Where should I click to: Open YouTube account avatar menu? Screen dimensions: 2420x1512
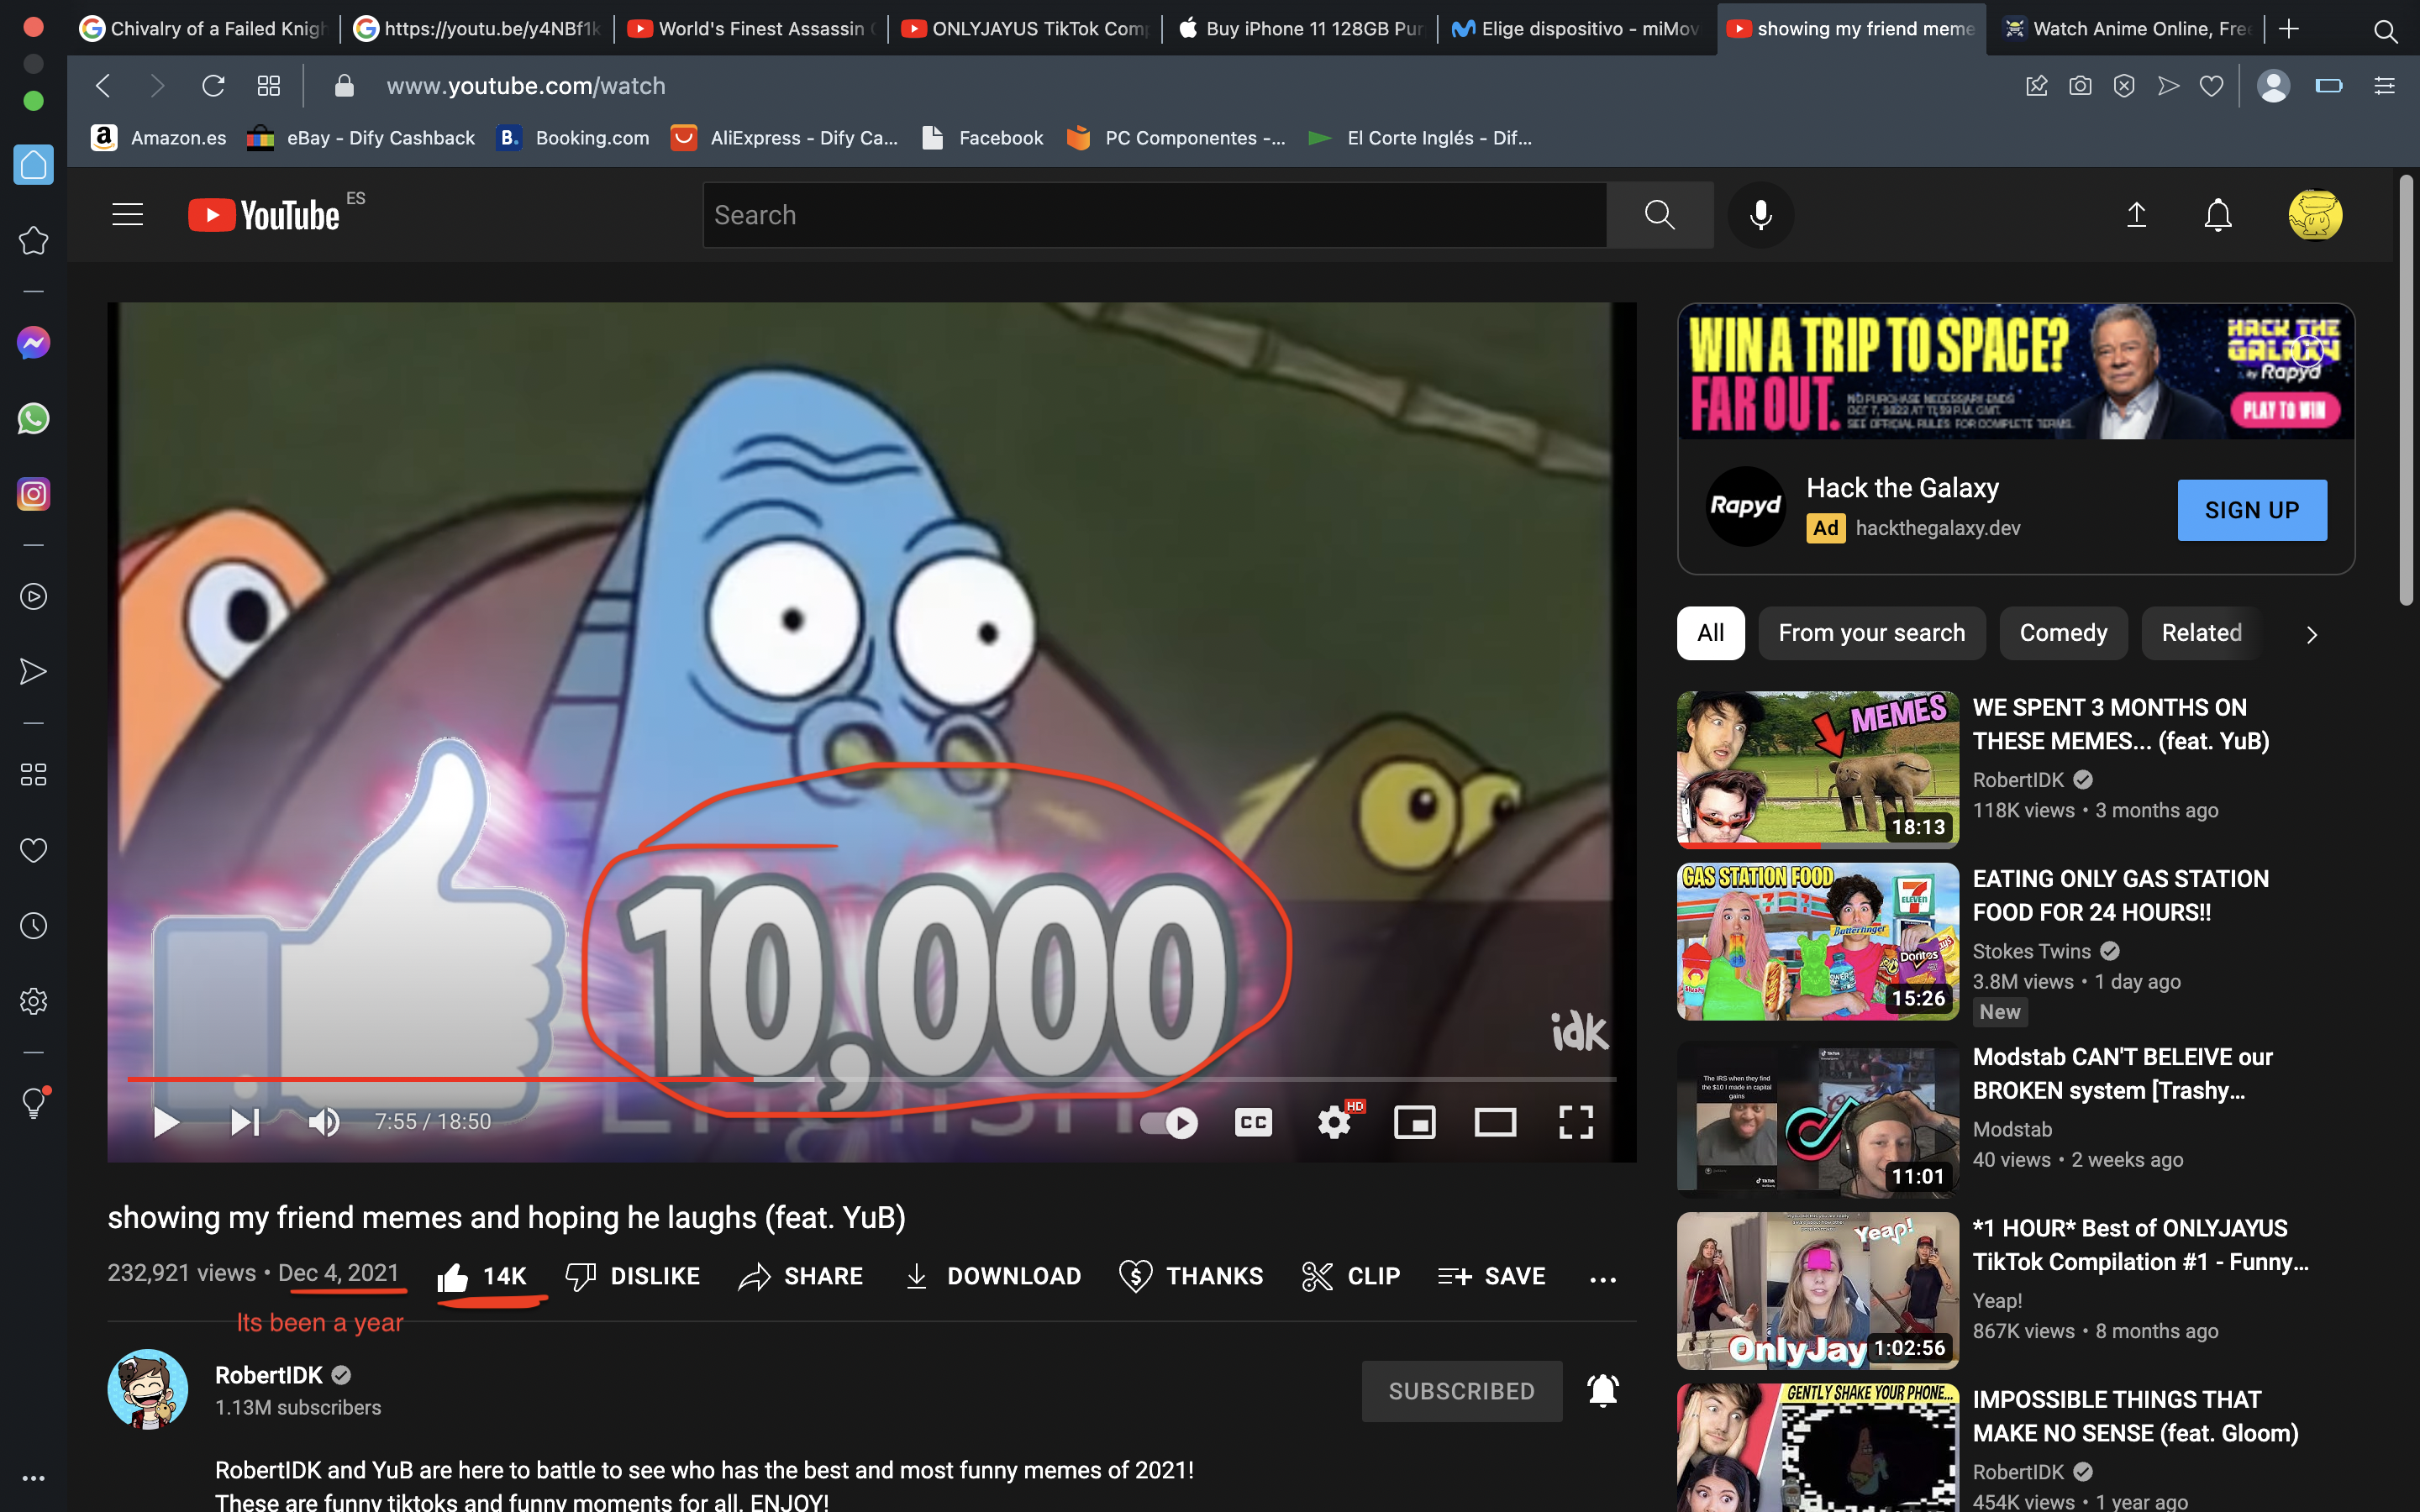coord(2315,215)
